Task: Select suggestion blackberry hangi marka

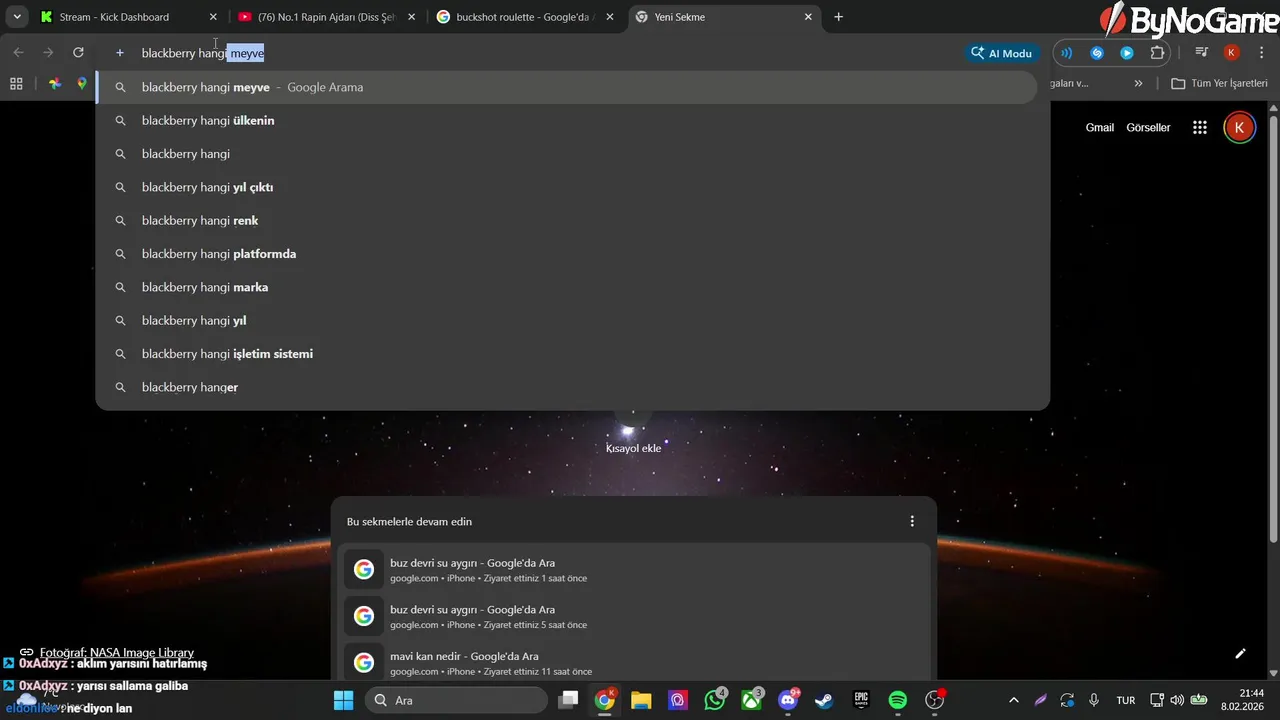Action: point(567,287)
